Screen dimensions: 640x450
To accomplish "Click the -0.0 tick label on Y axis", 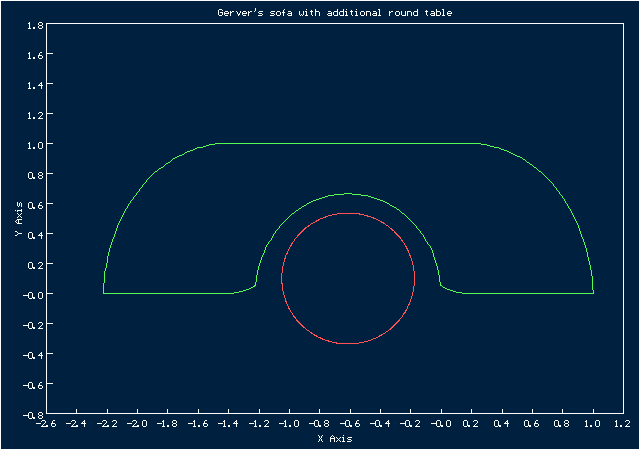I will pos(33,295).
